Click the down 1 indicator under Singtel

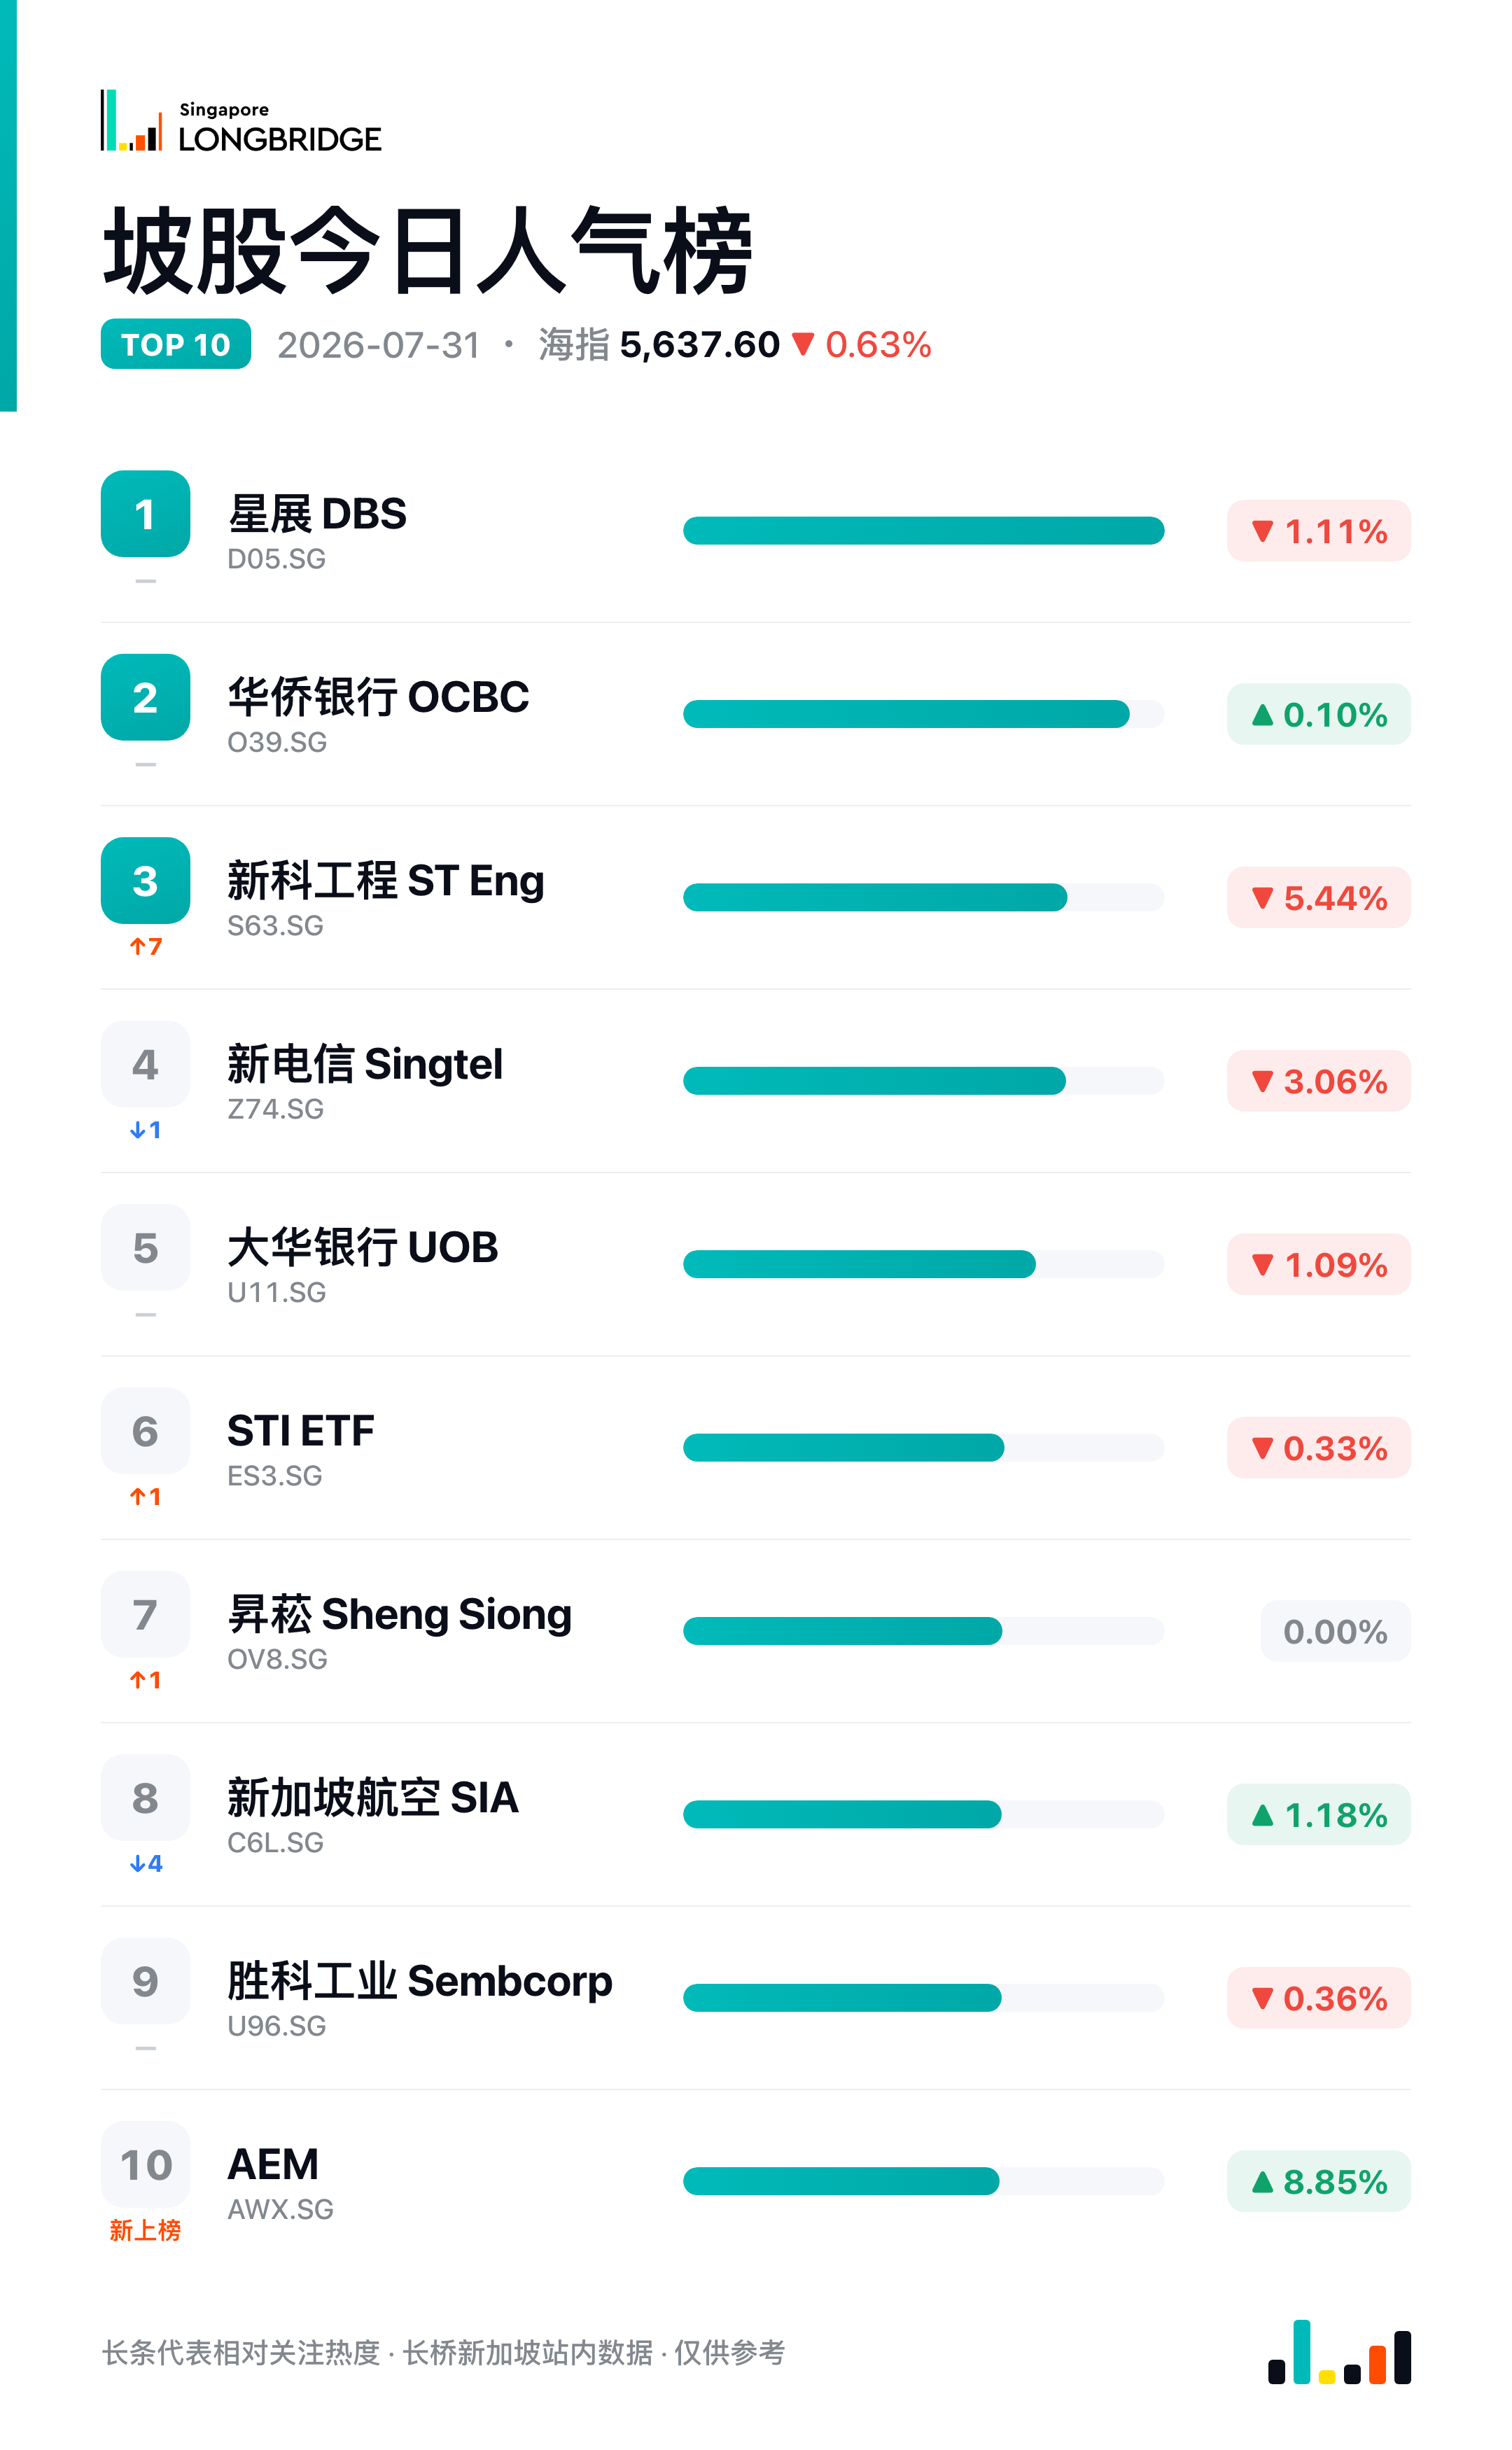click(x=146, y=1130)
